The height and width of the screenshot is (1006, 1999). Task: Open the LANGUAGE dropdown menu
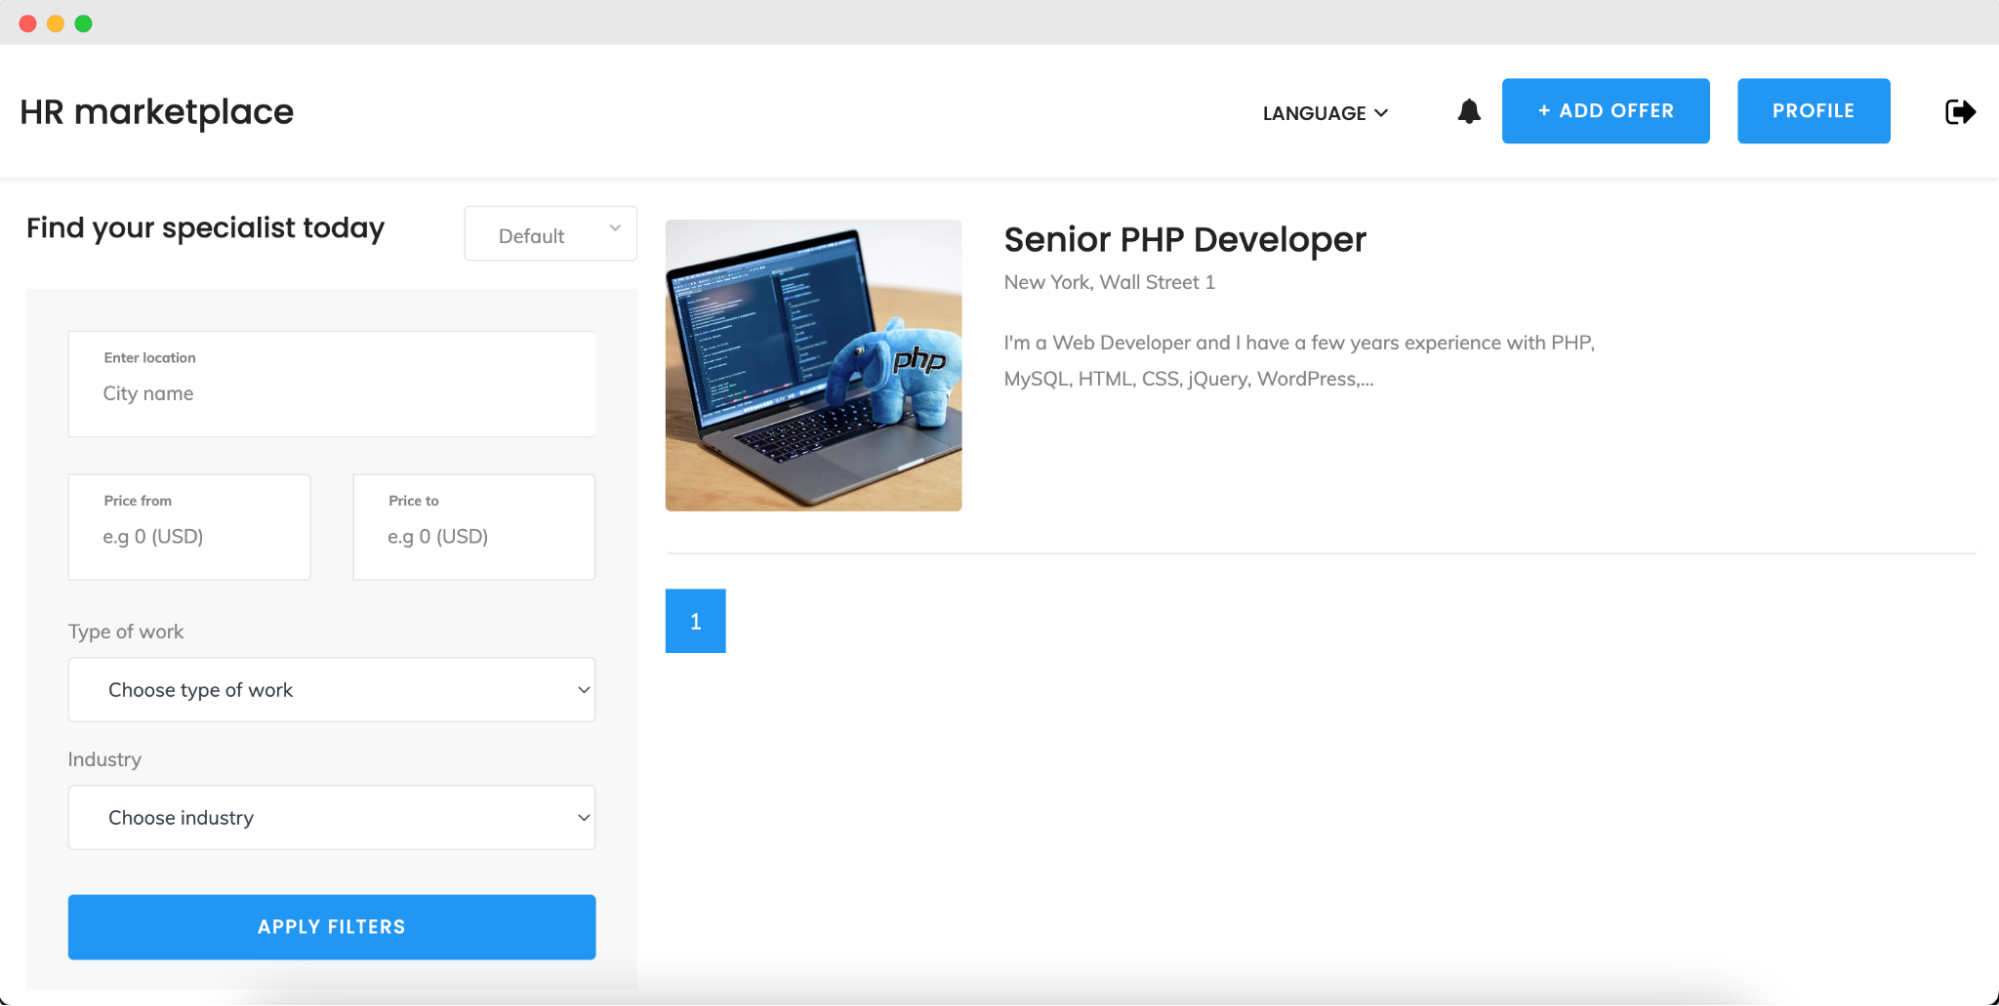1325,113
